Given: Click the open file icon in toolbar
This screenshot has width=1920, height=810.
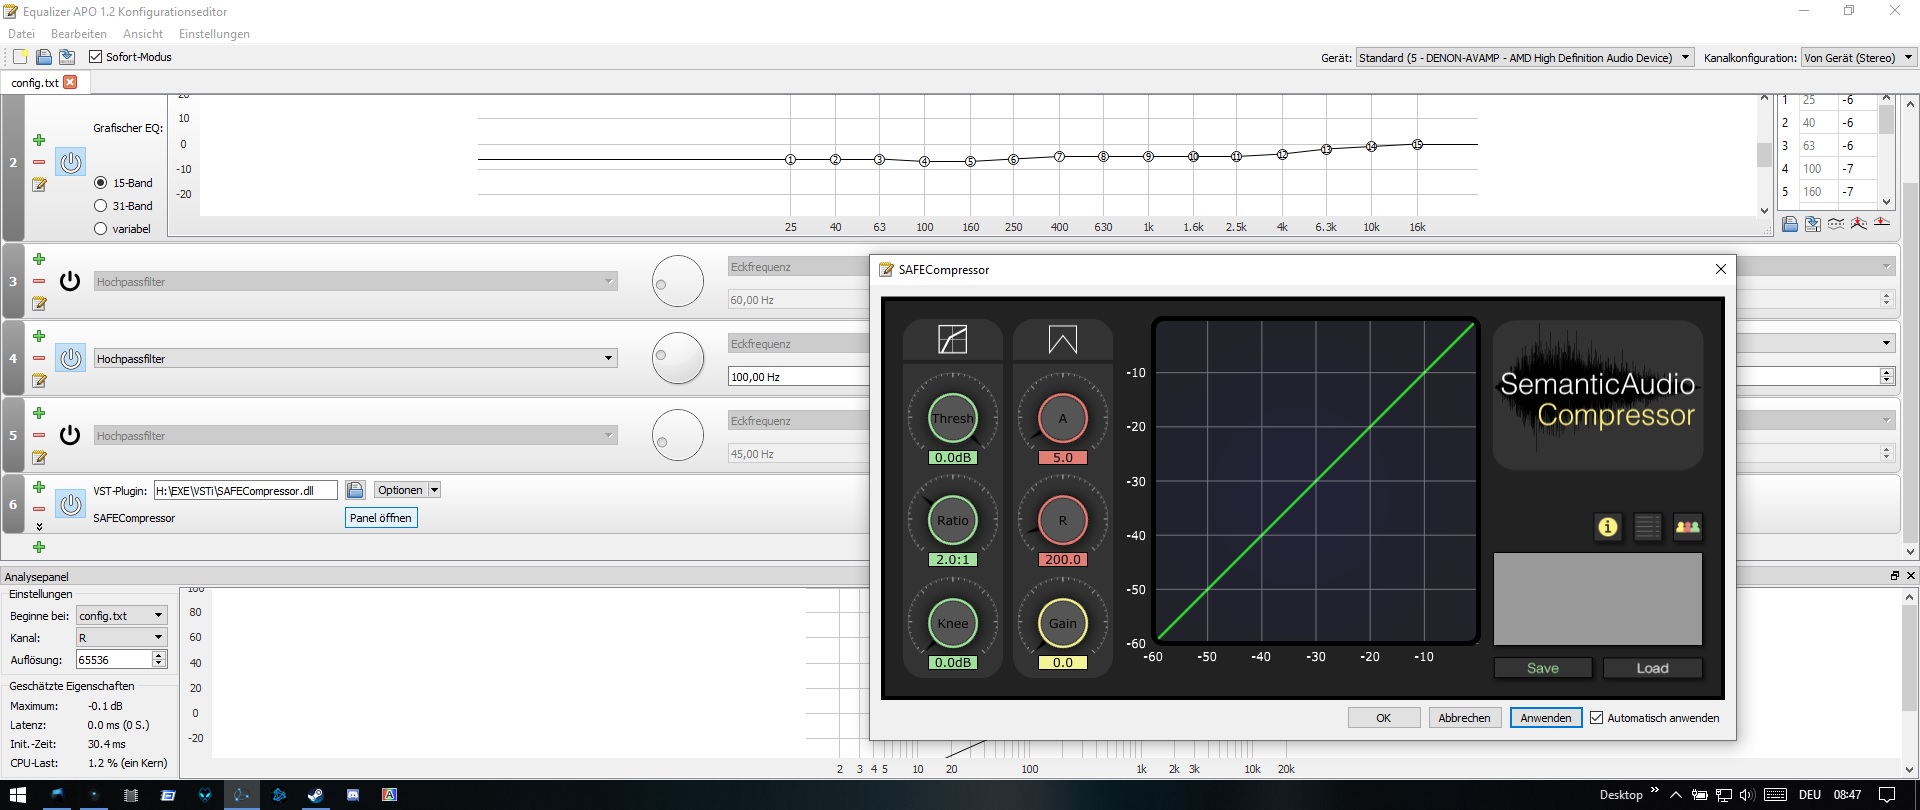Looking at the screenshot, I should (x=44, y=57).
